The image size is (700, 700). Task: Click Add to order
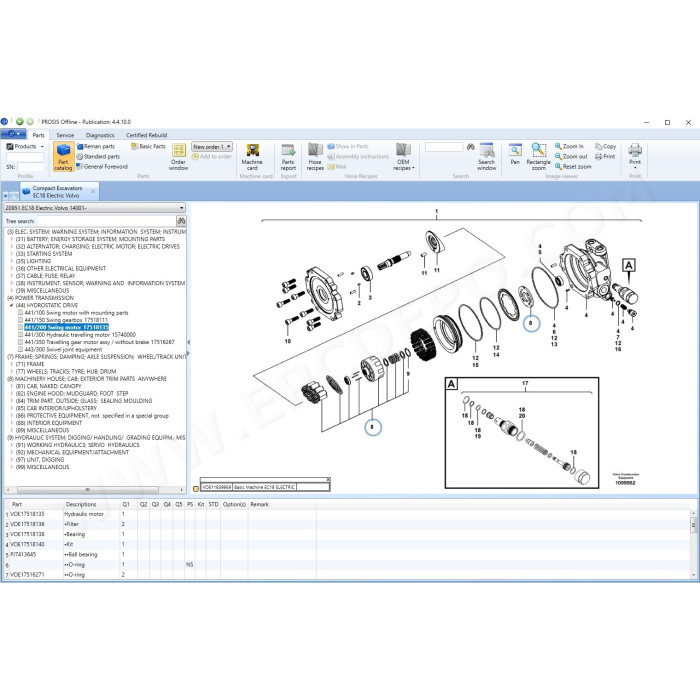pyautogui.click(x=212, y=157)
